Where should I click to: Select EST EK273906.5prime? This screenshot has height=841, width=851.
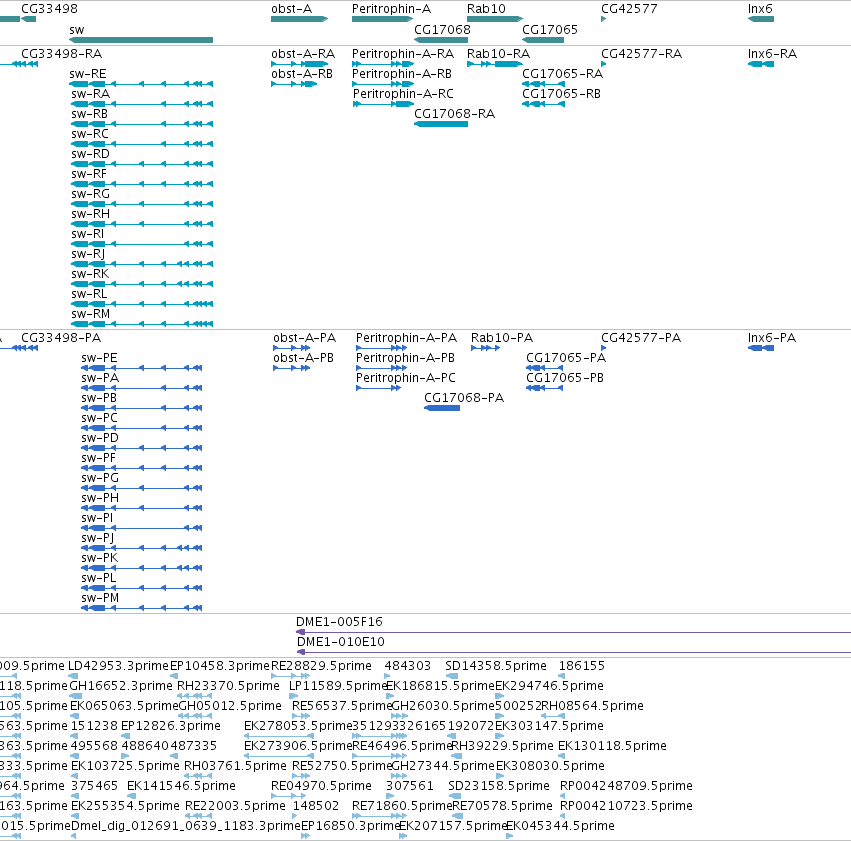click(x=279, y=756)
